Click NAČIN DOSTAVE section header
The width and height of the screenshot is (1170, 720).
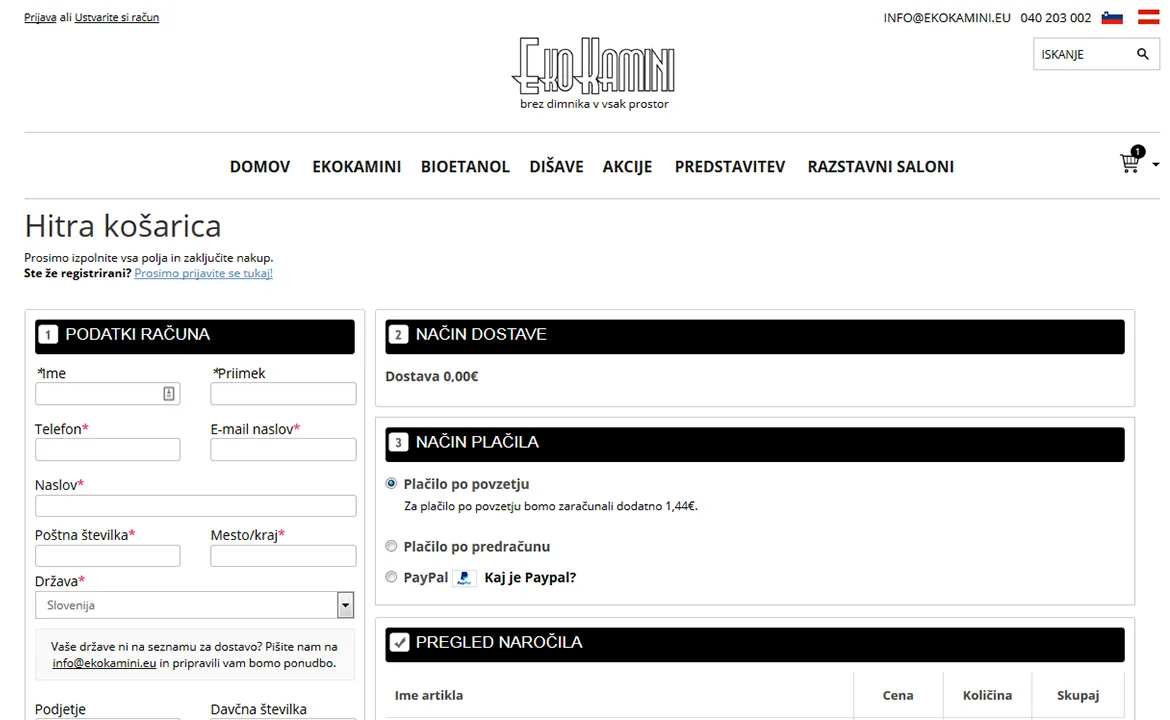tap(754, 336)
